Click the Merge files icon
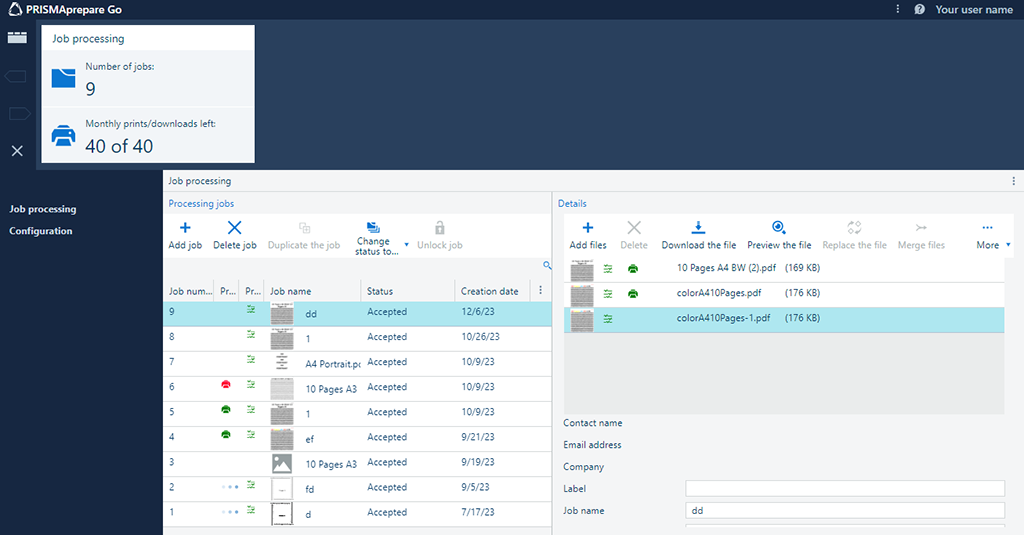This screenshot has width=1024, height=535. click(921, 227)
